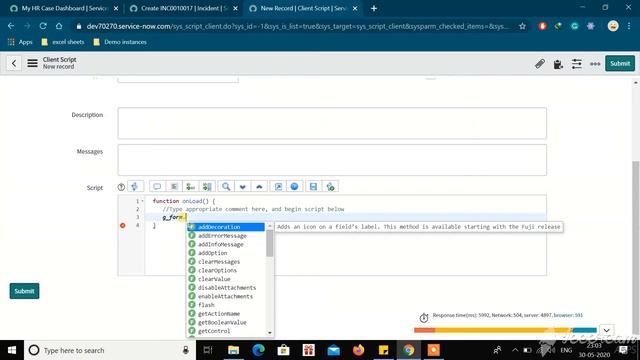Viewport: 640px width, 360px height.
Task: Expand the response time chevron
Action: 607,330
